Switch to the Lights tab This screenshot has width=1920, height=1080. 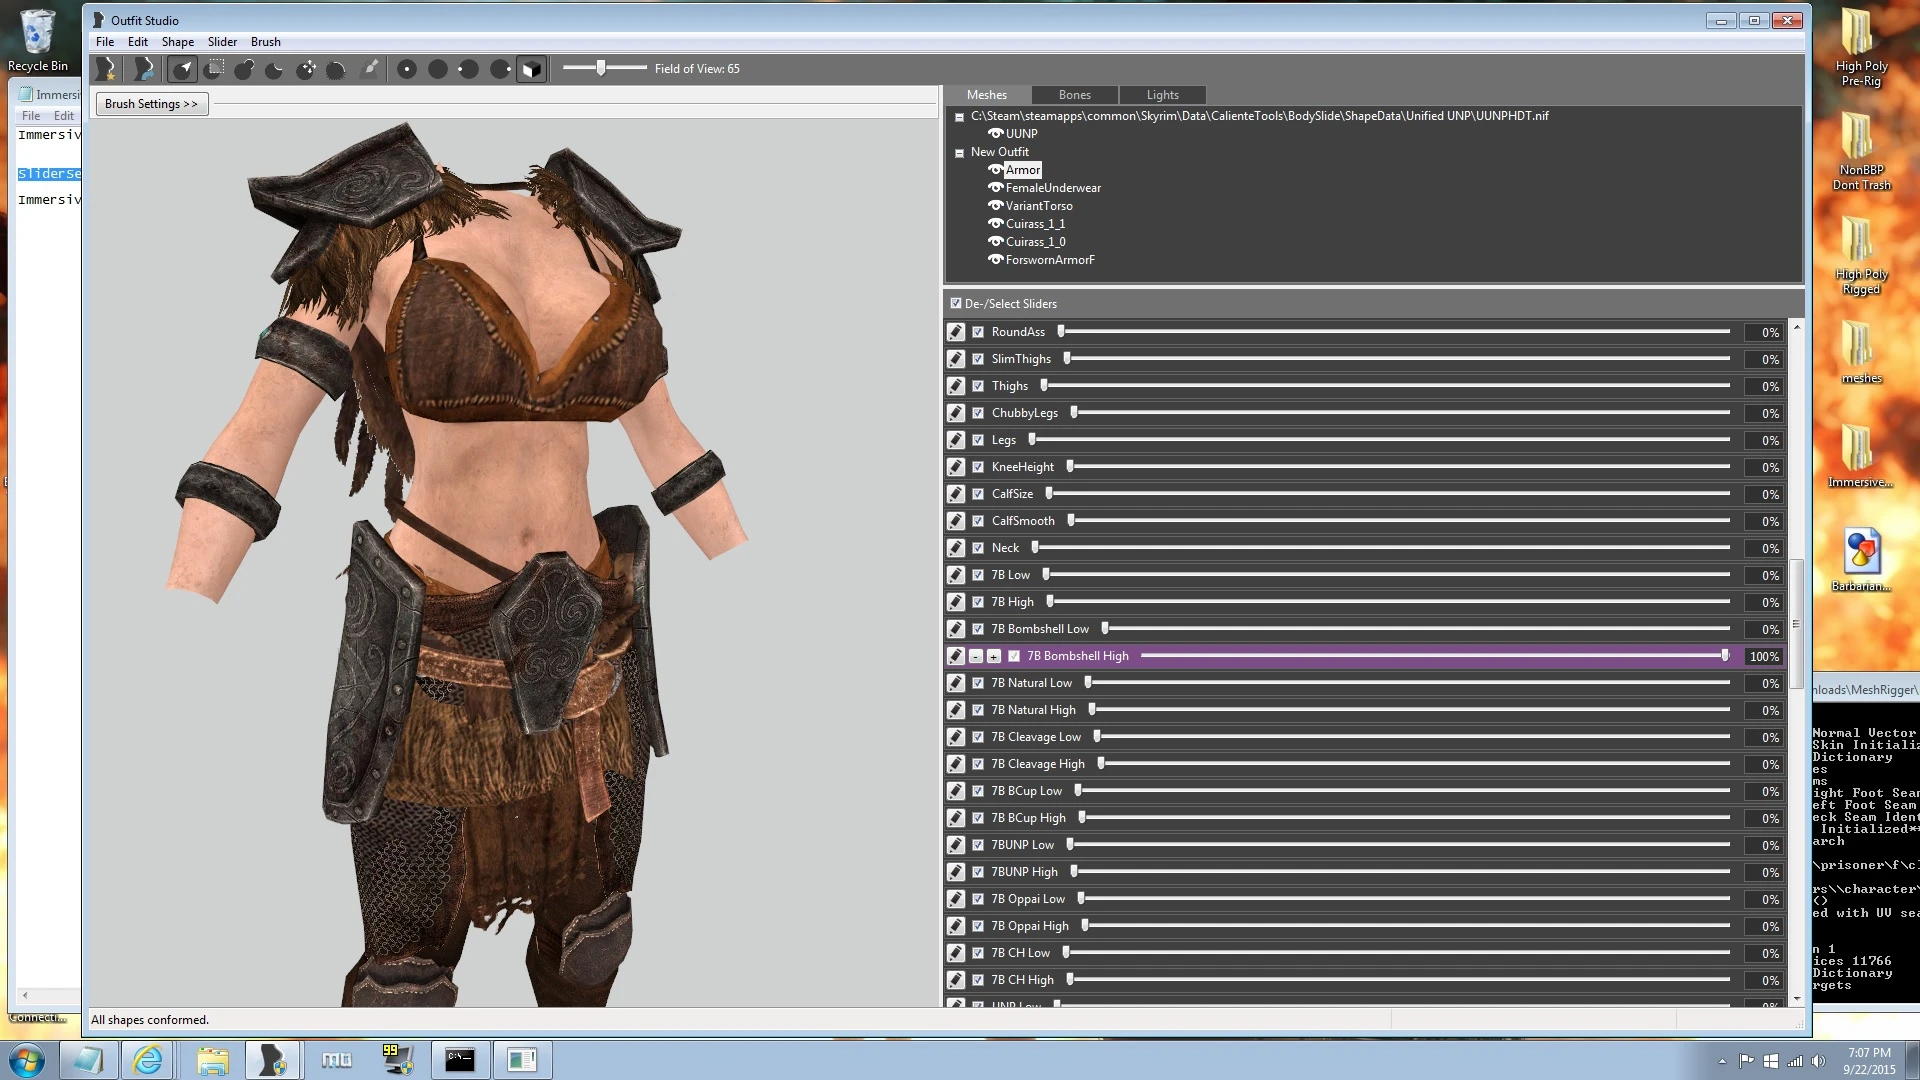tap(1162, 95)
